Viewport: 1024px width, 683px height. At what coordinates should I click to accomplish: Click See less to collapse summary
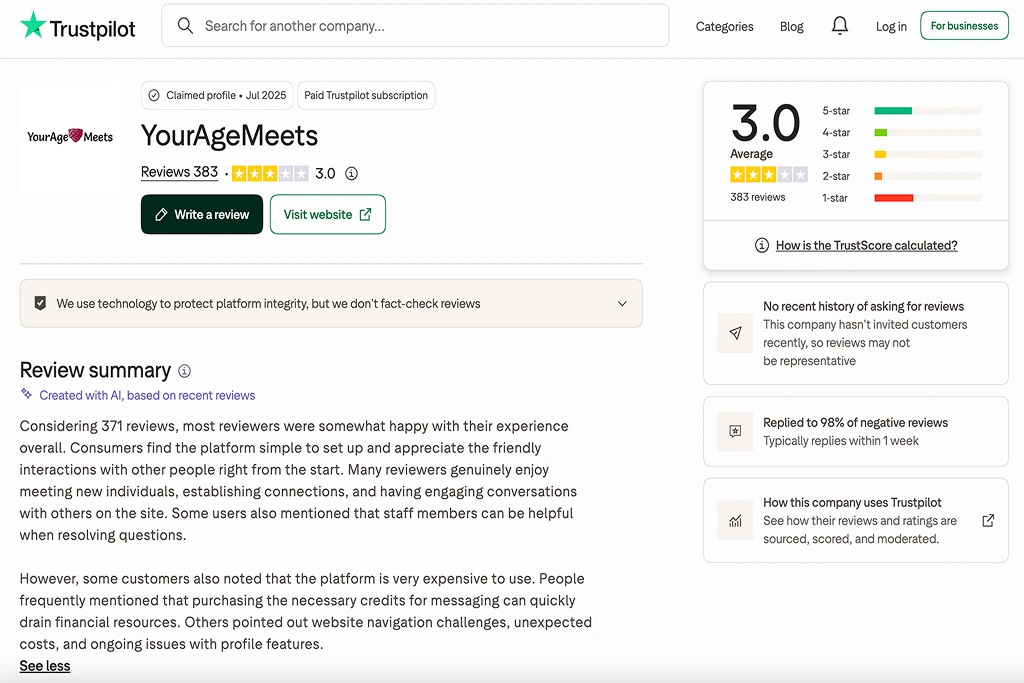click(44, 666)
